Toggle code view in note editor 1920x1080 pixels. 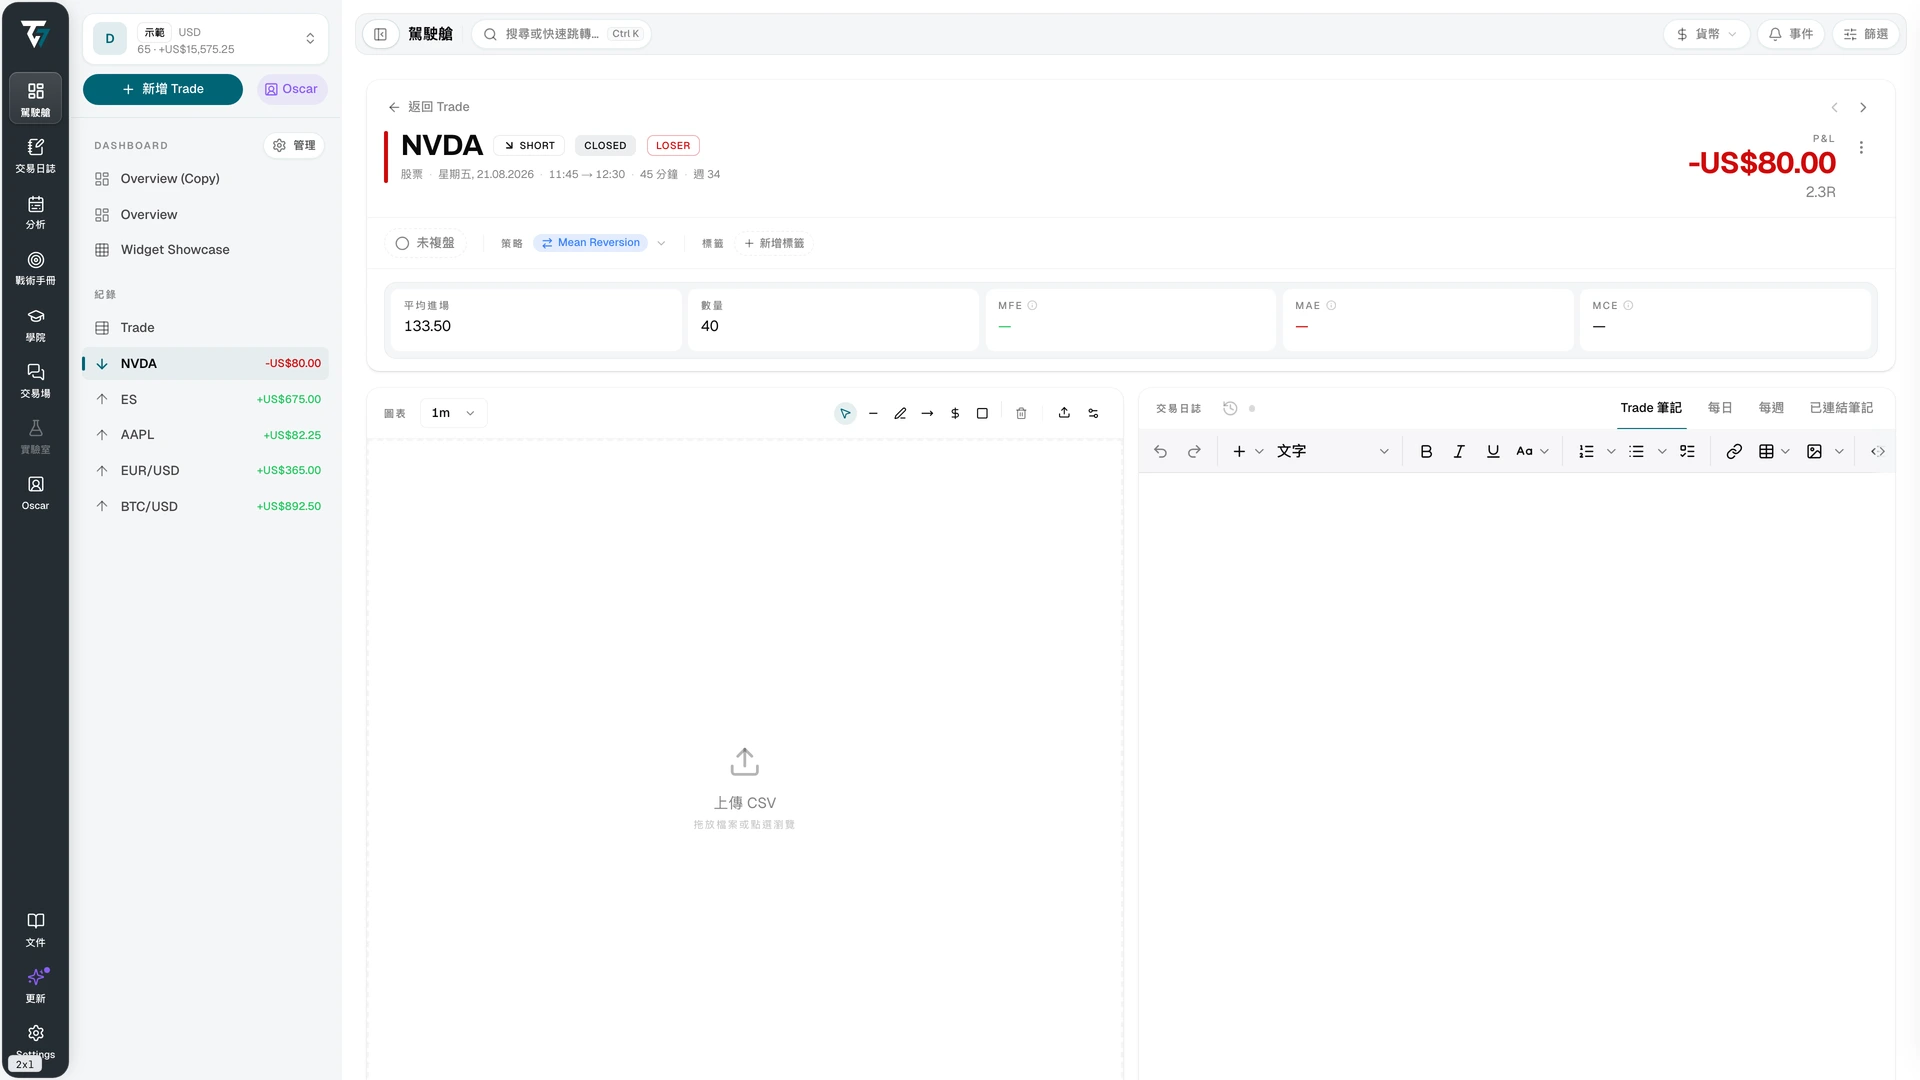tap(1878, 452)
